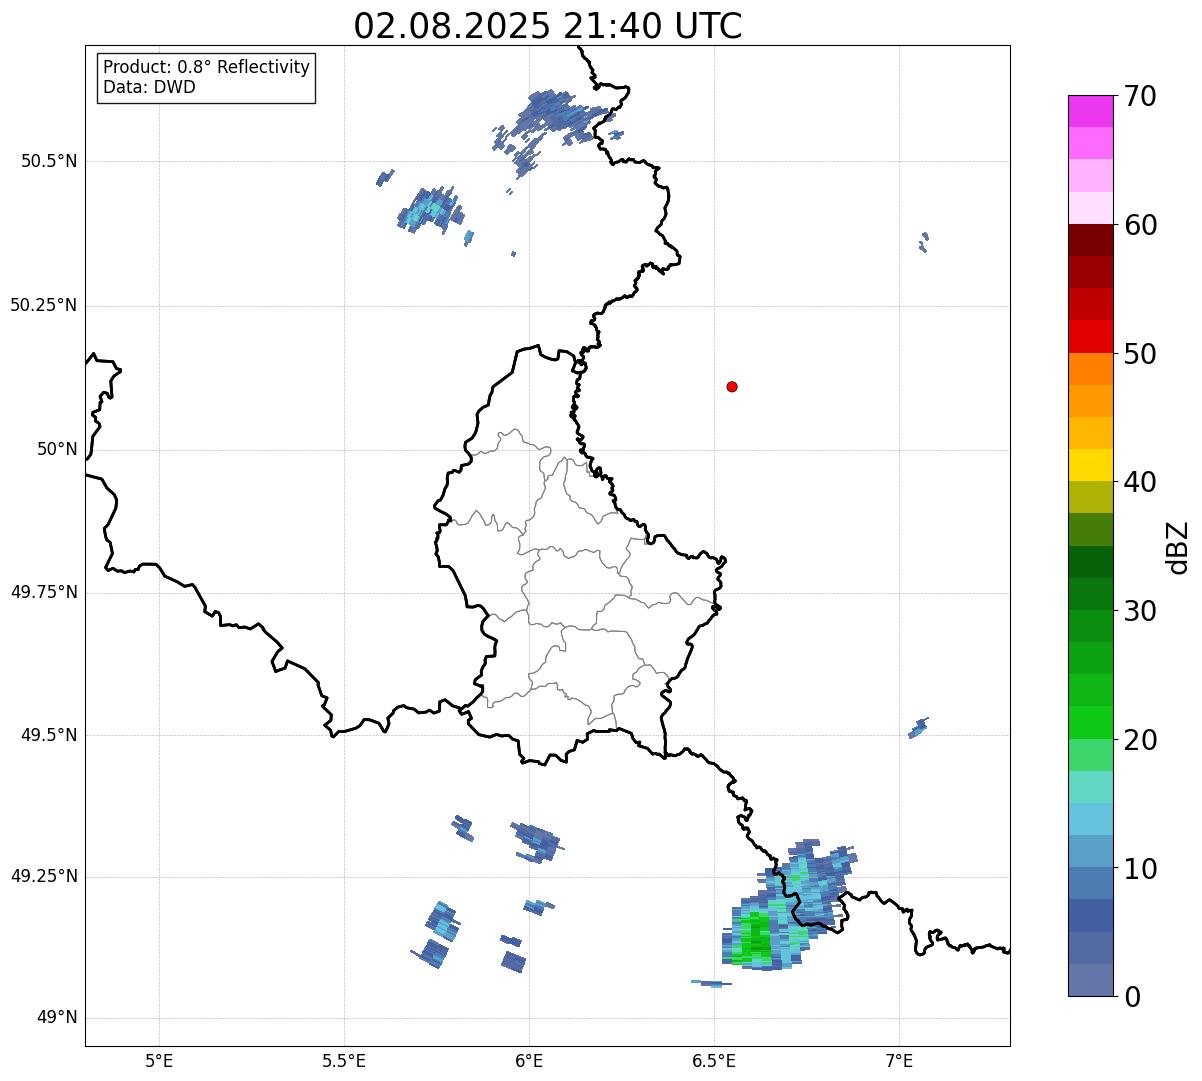This screenshot has width=1202, height=1081.
Task: Click the title 02.08.2025 21:40 UTC
Action: click(x=548, y=25)
